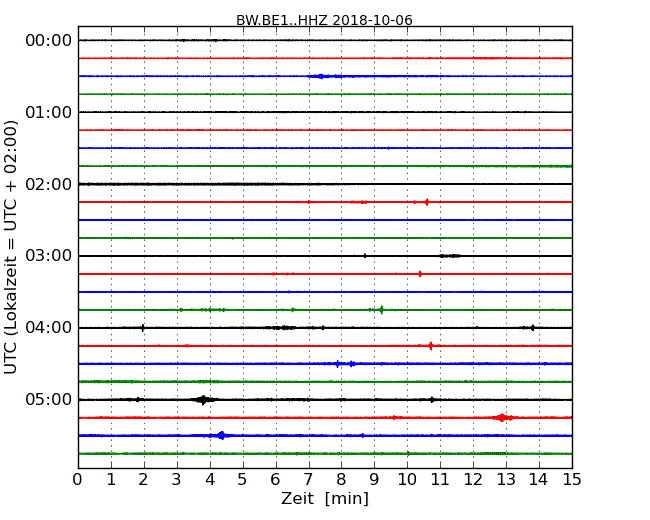Click the vertical axis title UTC (Lokalzeit = UTC + 02:00)
Image resolution: width=650 pixels, height=520 pixels.
[x=10, y=248]
